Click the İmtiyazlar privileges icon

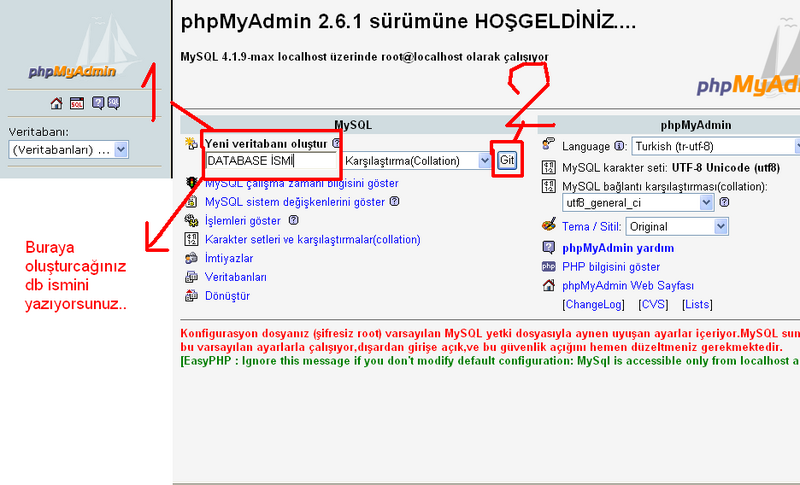[191, 258]
